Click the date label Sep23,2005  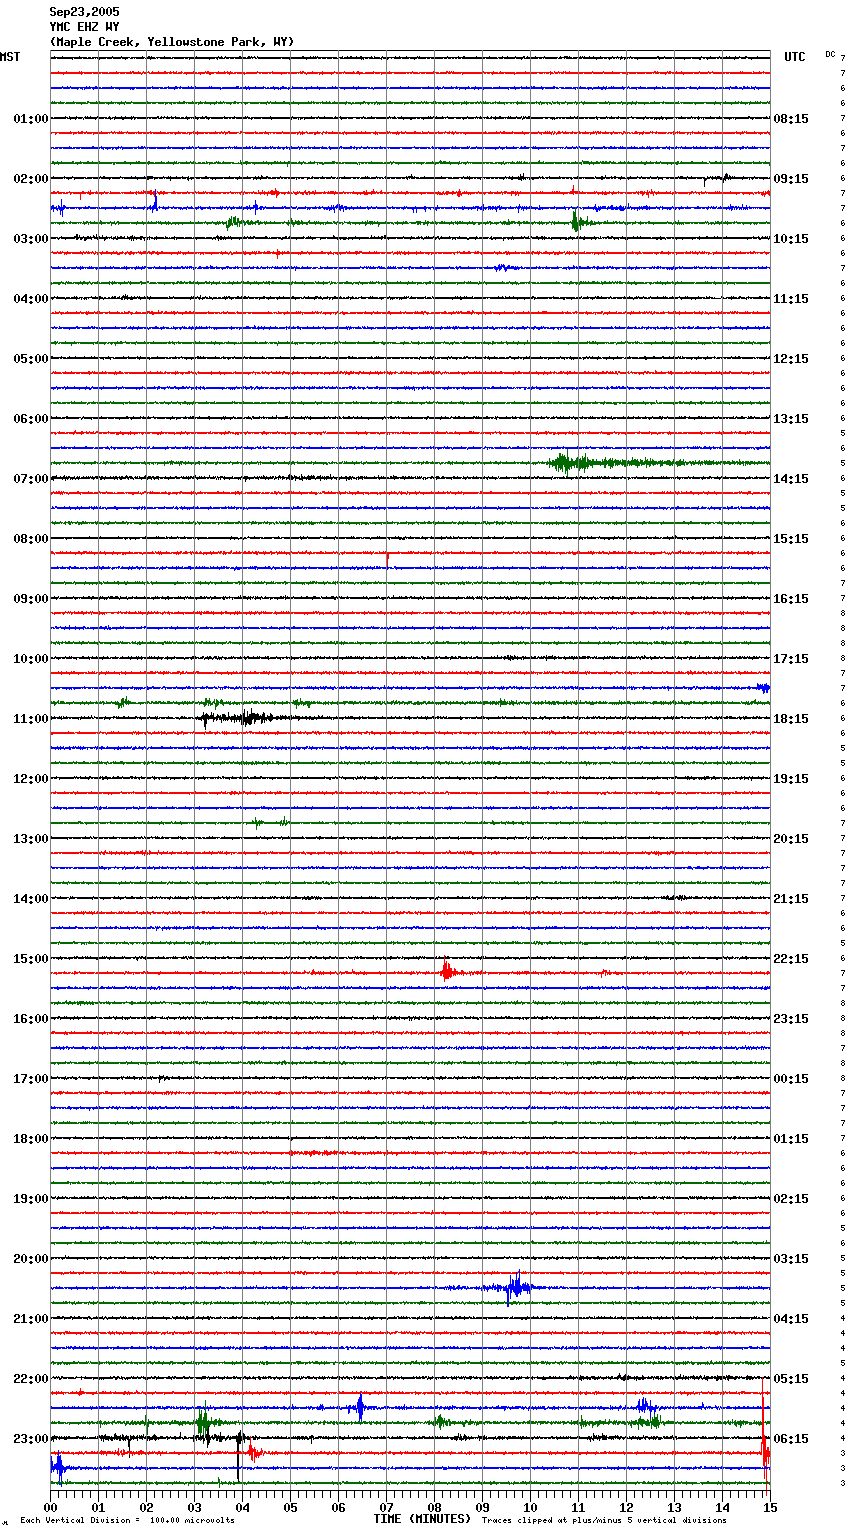point(84,12)
